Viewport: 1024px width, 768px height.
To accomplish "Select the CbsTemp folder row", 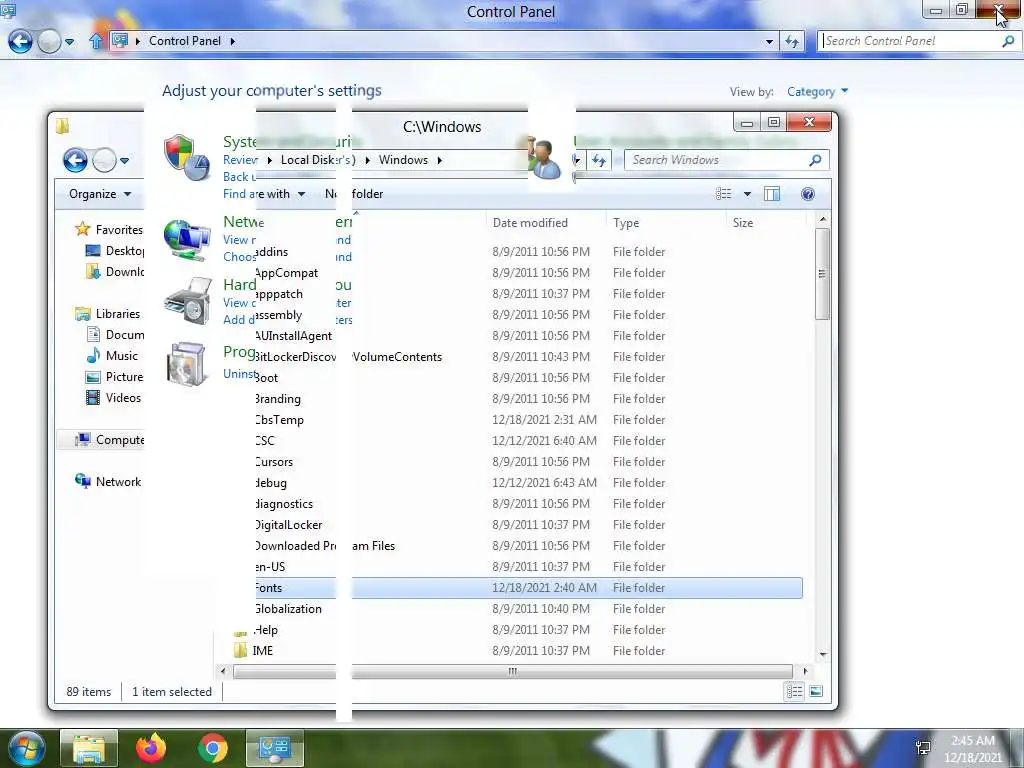I will [528, 420].
